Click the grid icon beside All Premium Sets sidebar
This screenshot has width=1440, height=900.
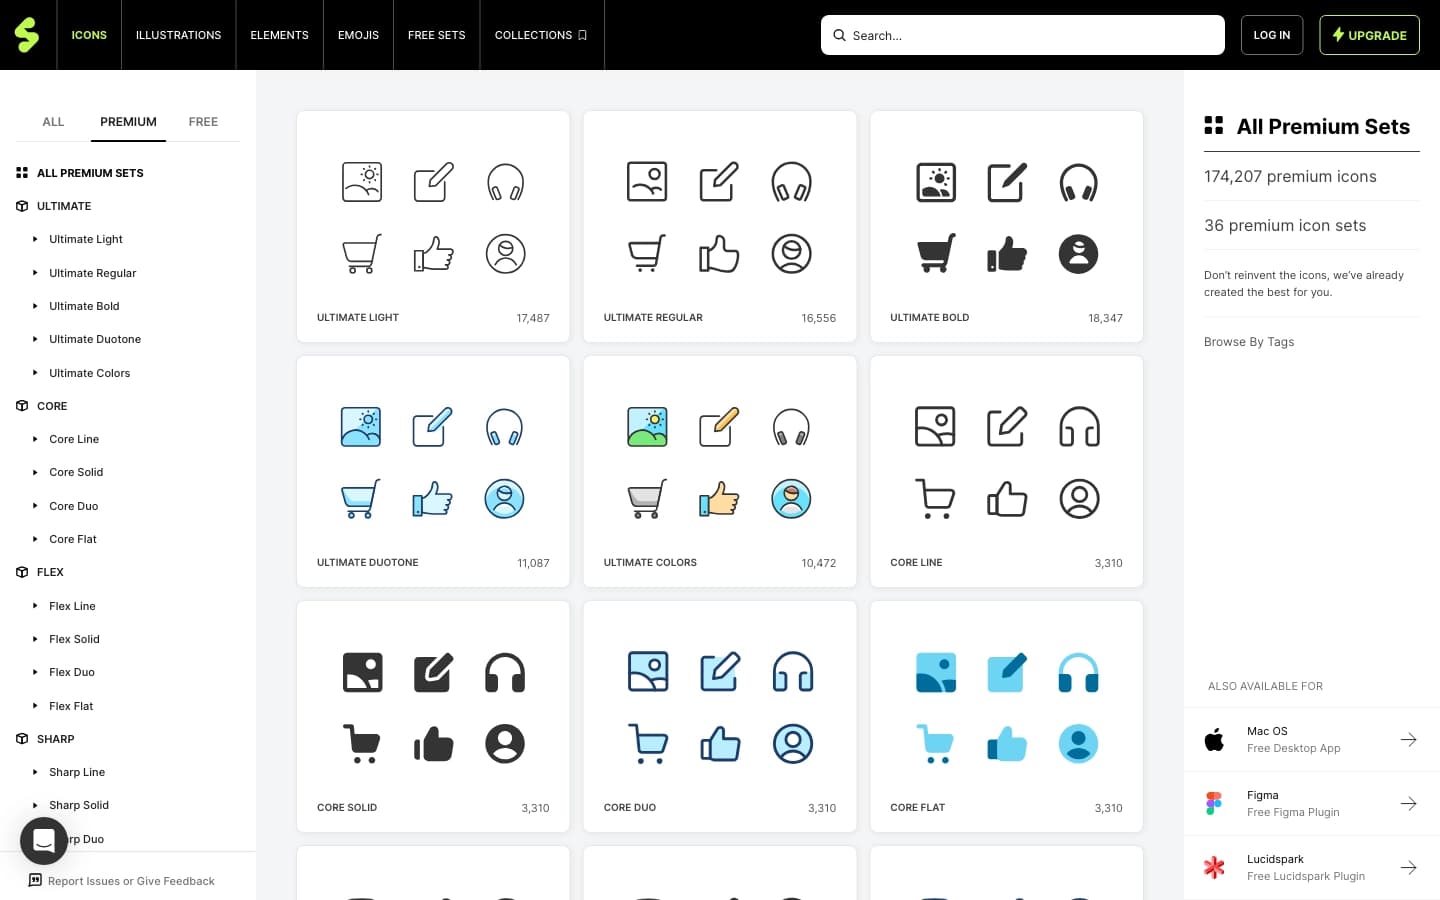point(22,173)
